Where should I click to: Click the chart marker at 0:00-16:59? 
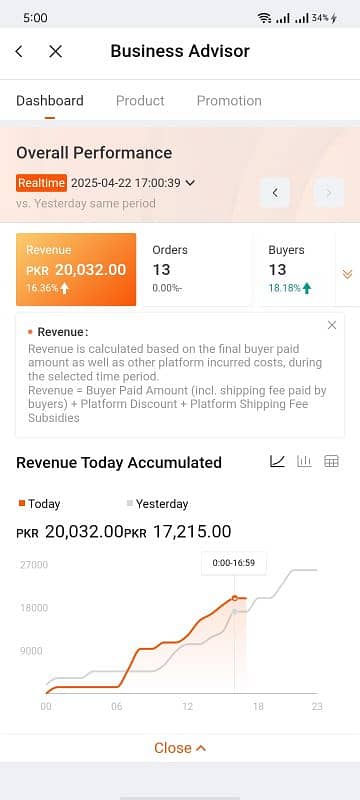[235, 598]
